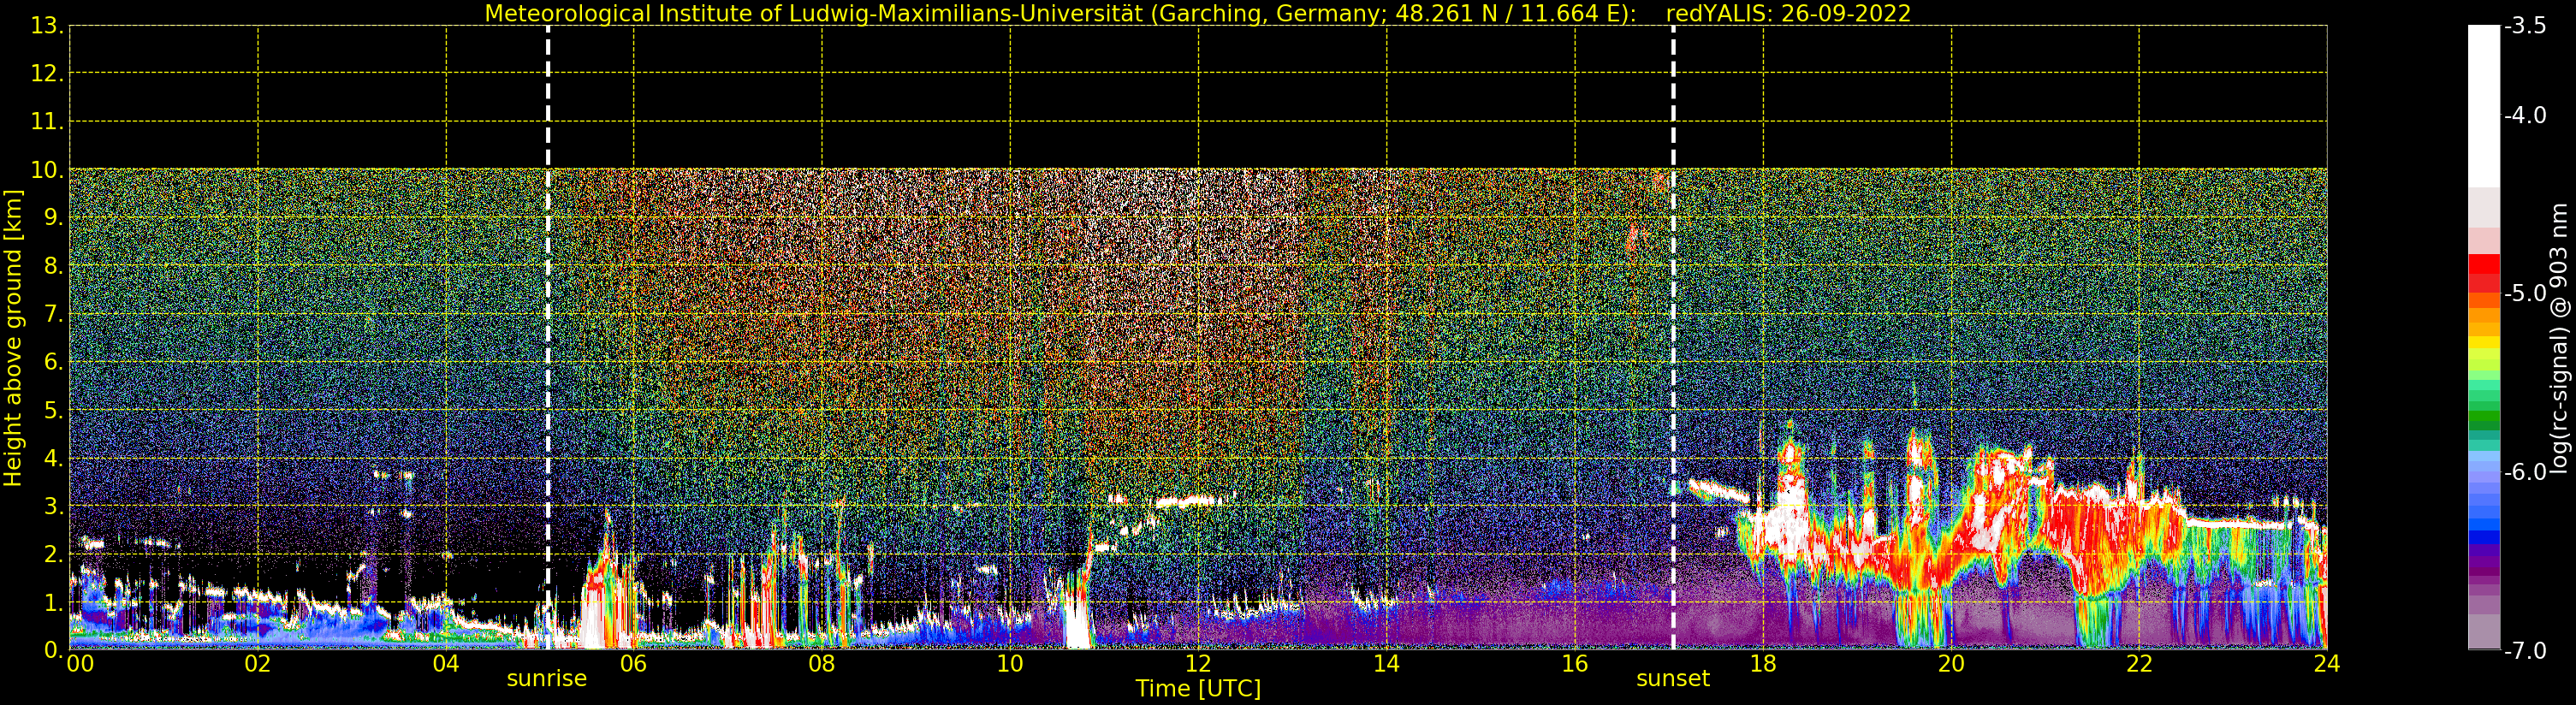The image size is (2576, 705).
Task: Click the time axis tick label '24'
Action: (x=2327, y=664)
